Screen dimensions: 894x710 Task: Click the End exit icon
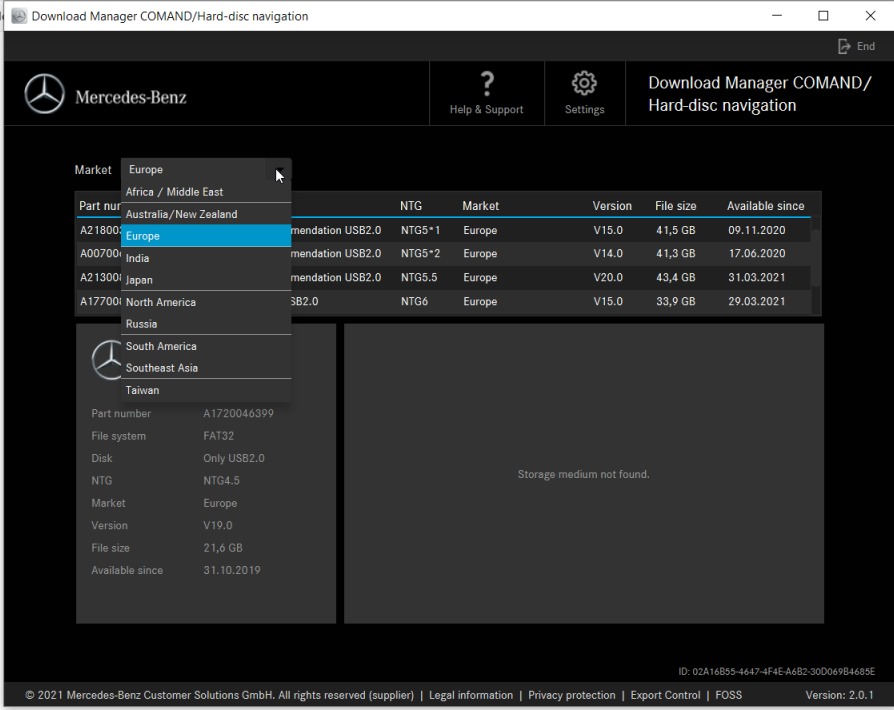[x=844, y=46]
